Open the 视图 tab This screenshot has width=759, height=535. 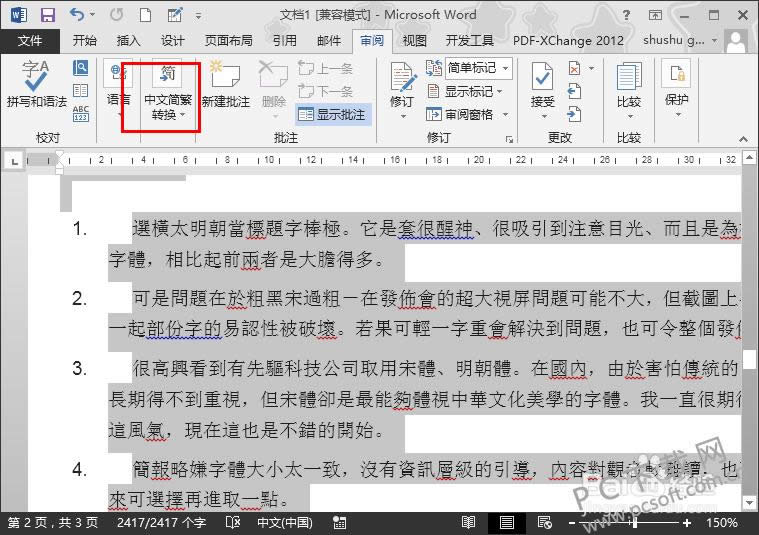415,41
